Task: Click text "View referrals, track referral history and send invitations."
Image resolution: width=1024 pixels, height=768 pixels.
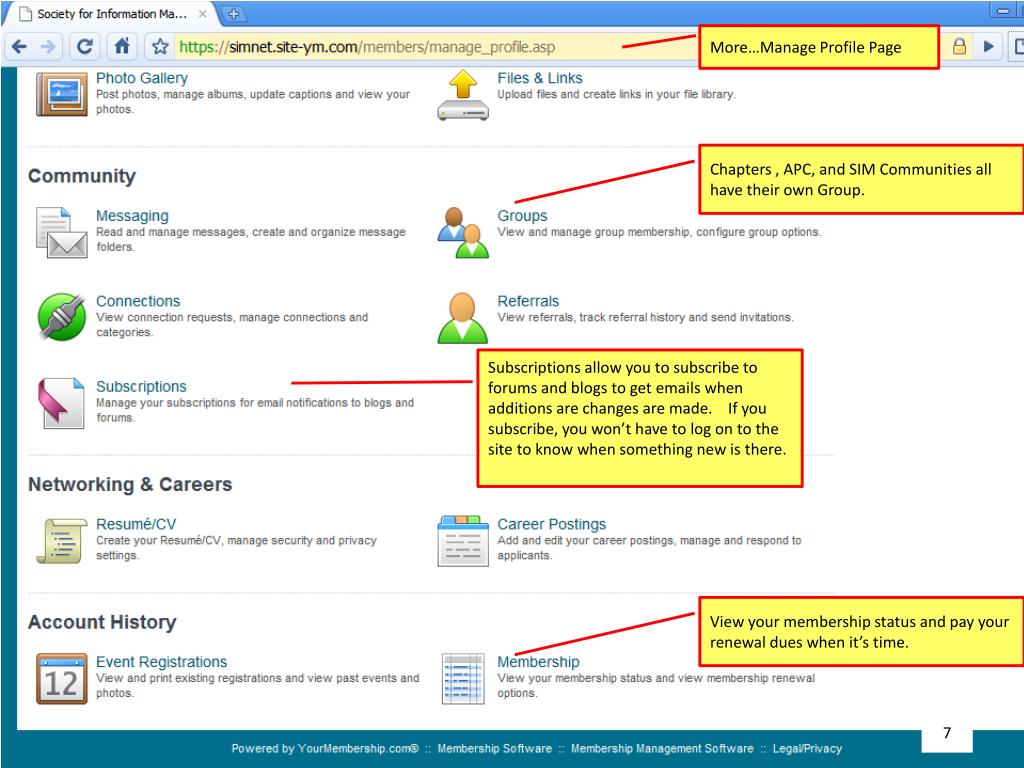Action: tap(645, 317)
